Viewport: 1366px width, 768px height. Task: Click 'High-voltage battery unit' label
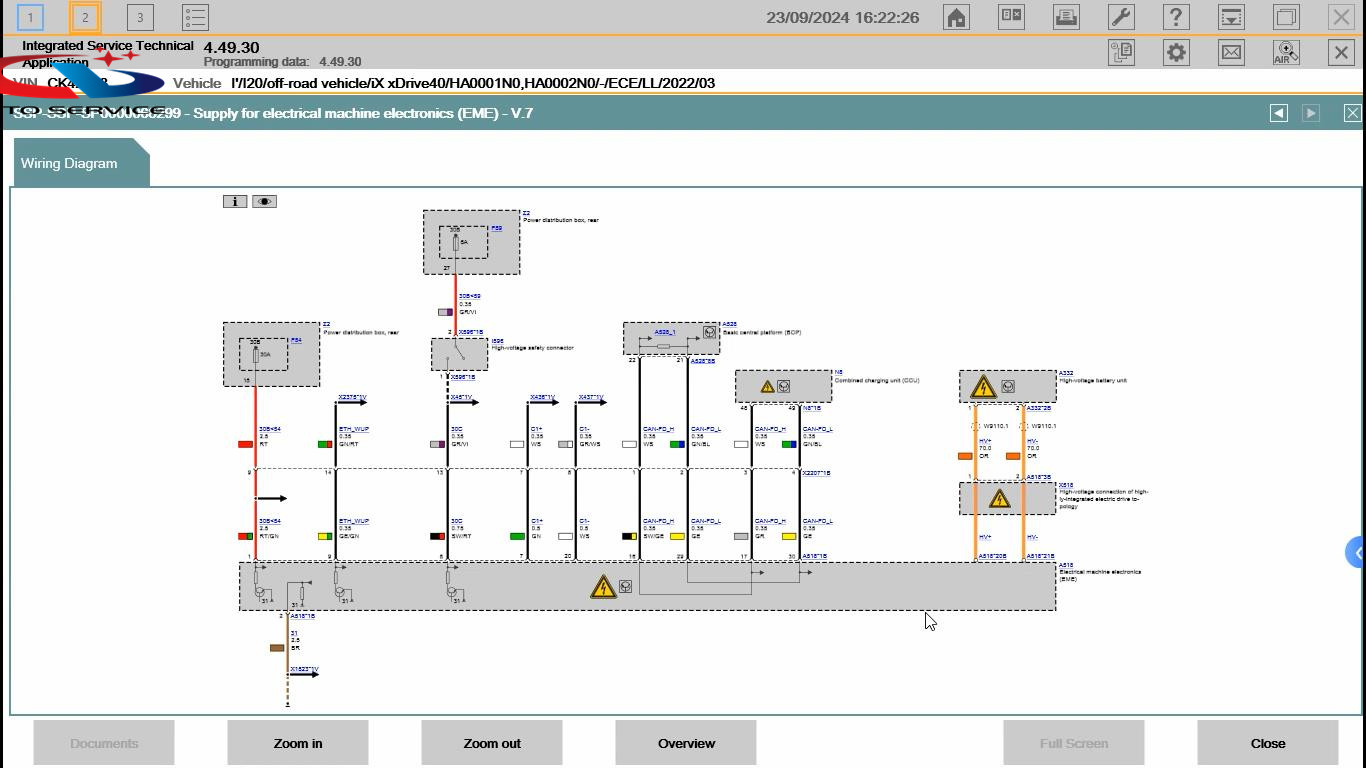1093,380
